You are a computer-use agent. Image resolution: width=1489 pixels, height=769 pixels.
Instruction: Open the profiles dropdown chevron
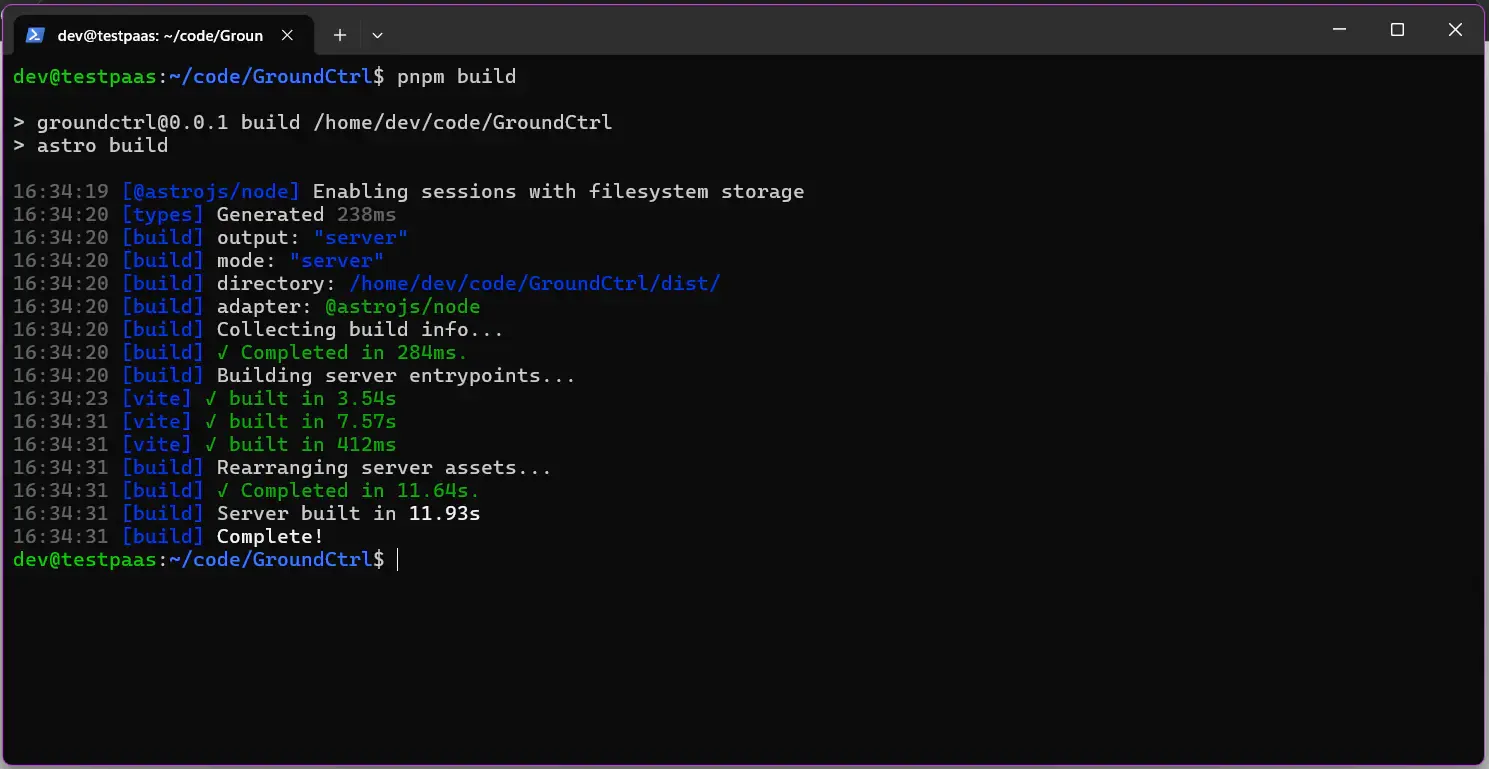coord(377,34)
